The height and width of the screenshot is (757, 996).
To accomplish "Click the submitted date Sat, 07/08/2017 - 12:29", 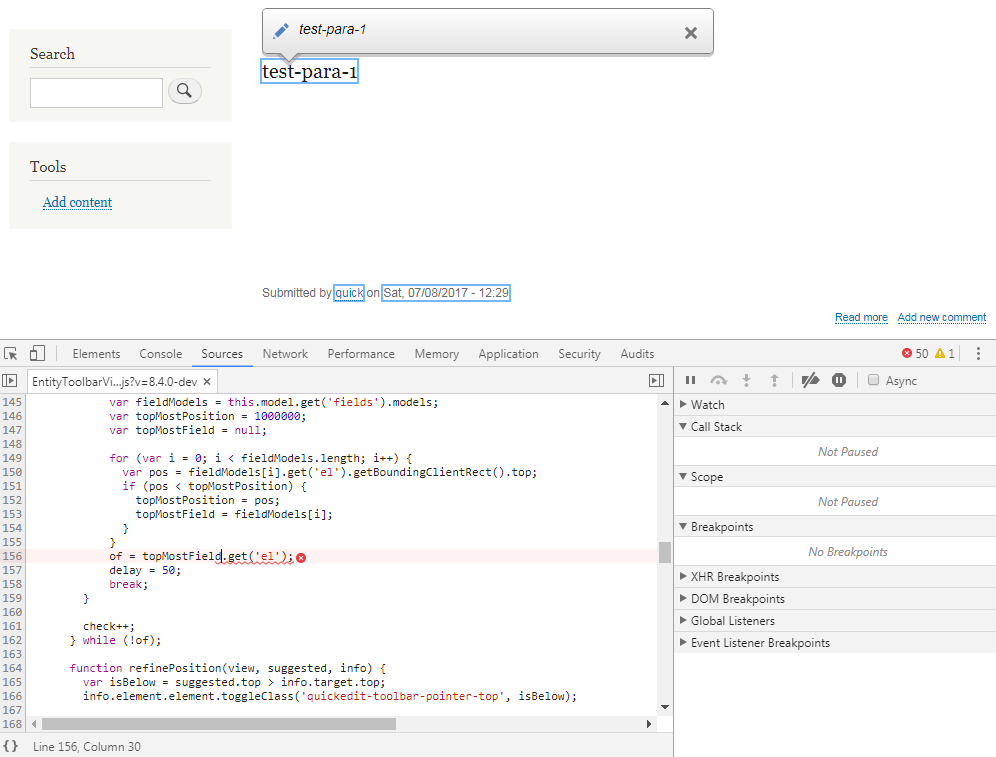I will point(446,293).
